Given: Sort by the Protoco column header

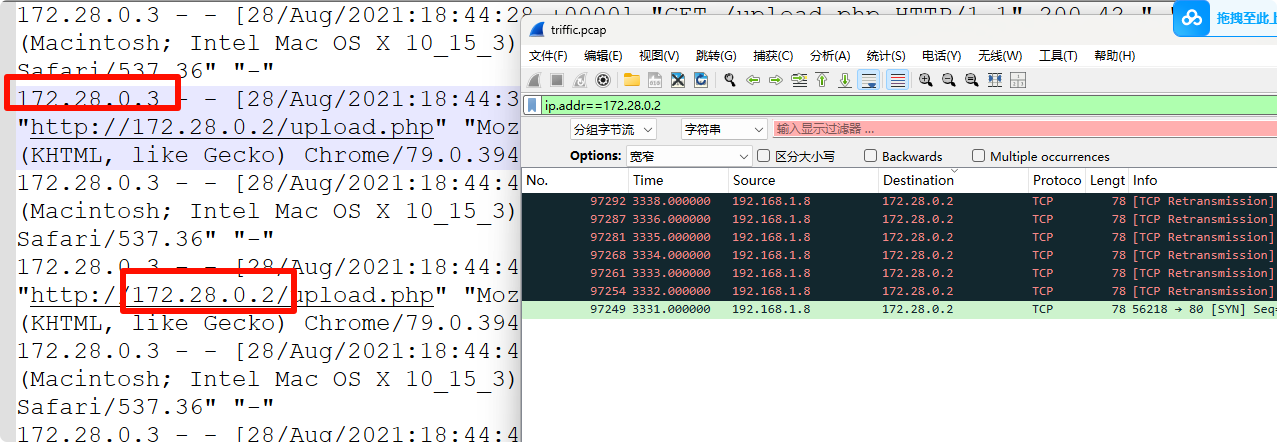Looking at the screenshot, I should click(x=1057, y=180).
